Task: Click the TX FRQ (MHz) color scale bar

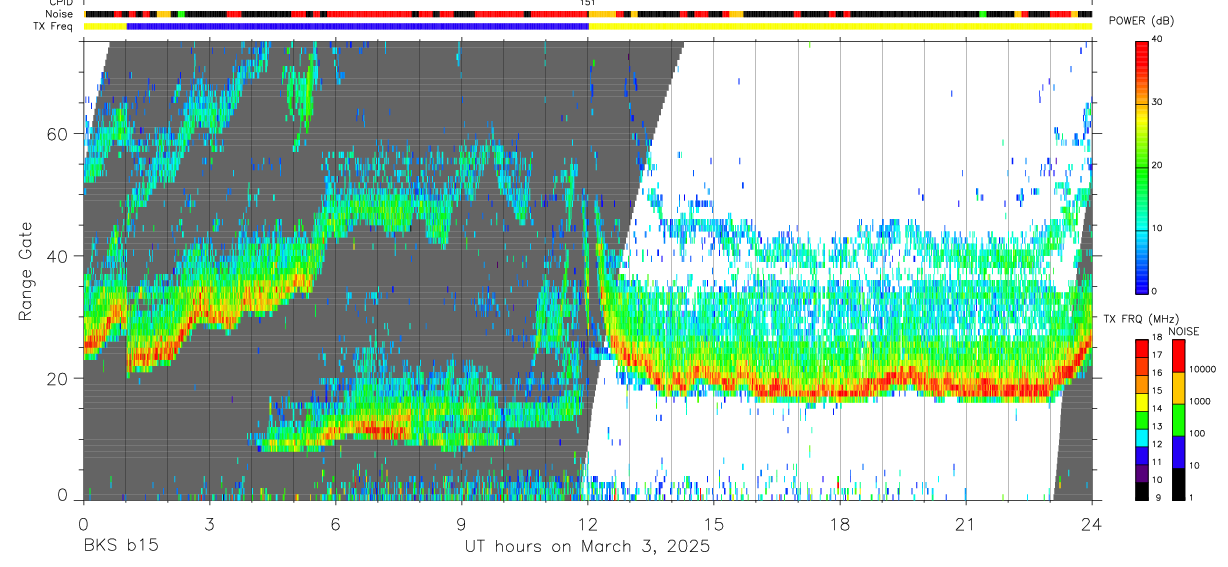Action: click(x=1142, y=420)
